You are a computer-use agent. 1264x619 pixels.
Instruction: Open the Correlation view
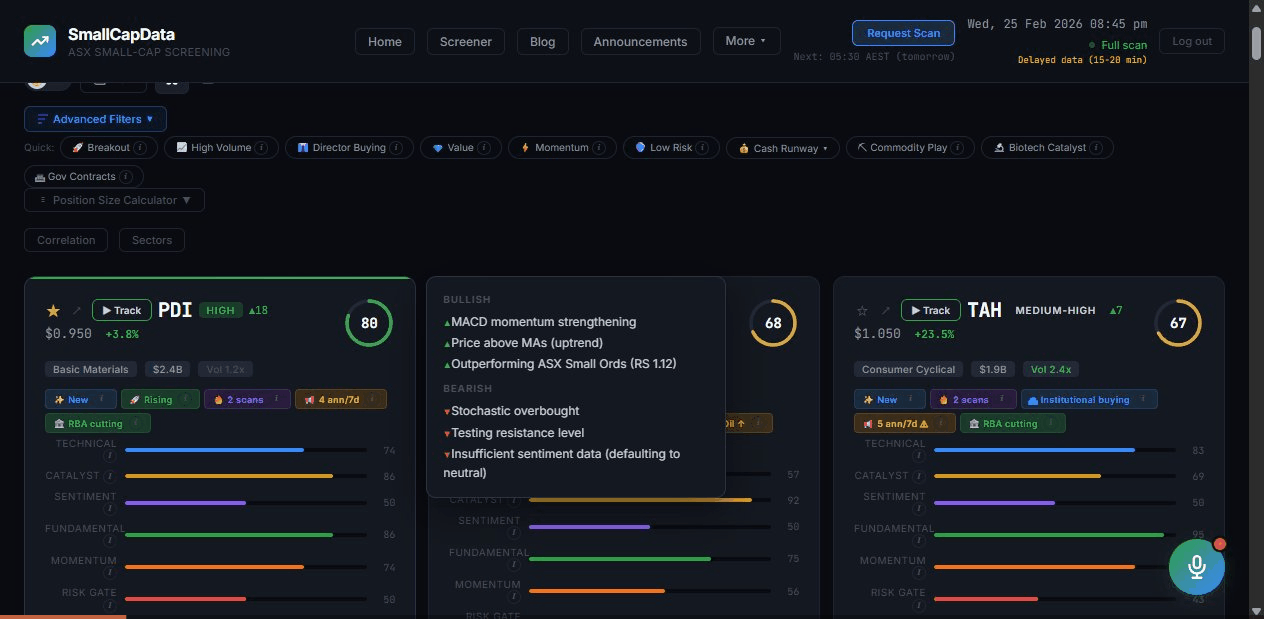click(x=65, y=240)
